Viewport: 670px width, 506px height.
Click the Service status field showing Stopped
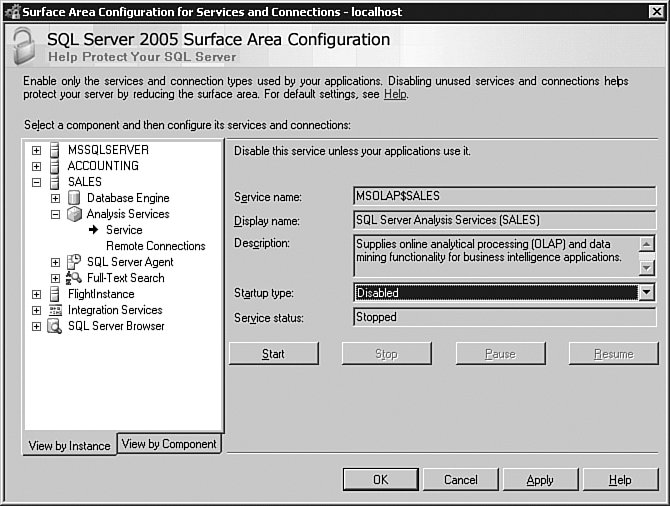[x=504, y=317]
